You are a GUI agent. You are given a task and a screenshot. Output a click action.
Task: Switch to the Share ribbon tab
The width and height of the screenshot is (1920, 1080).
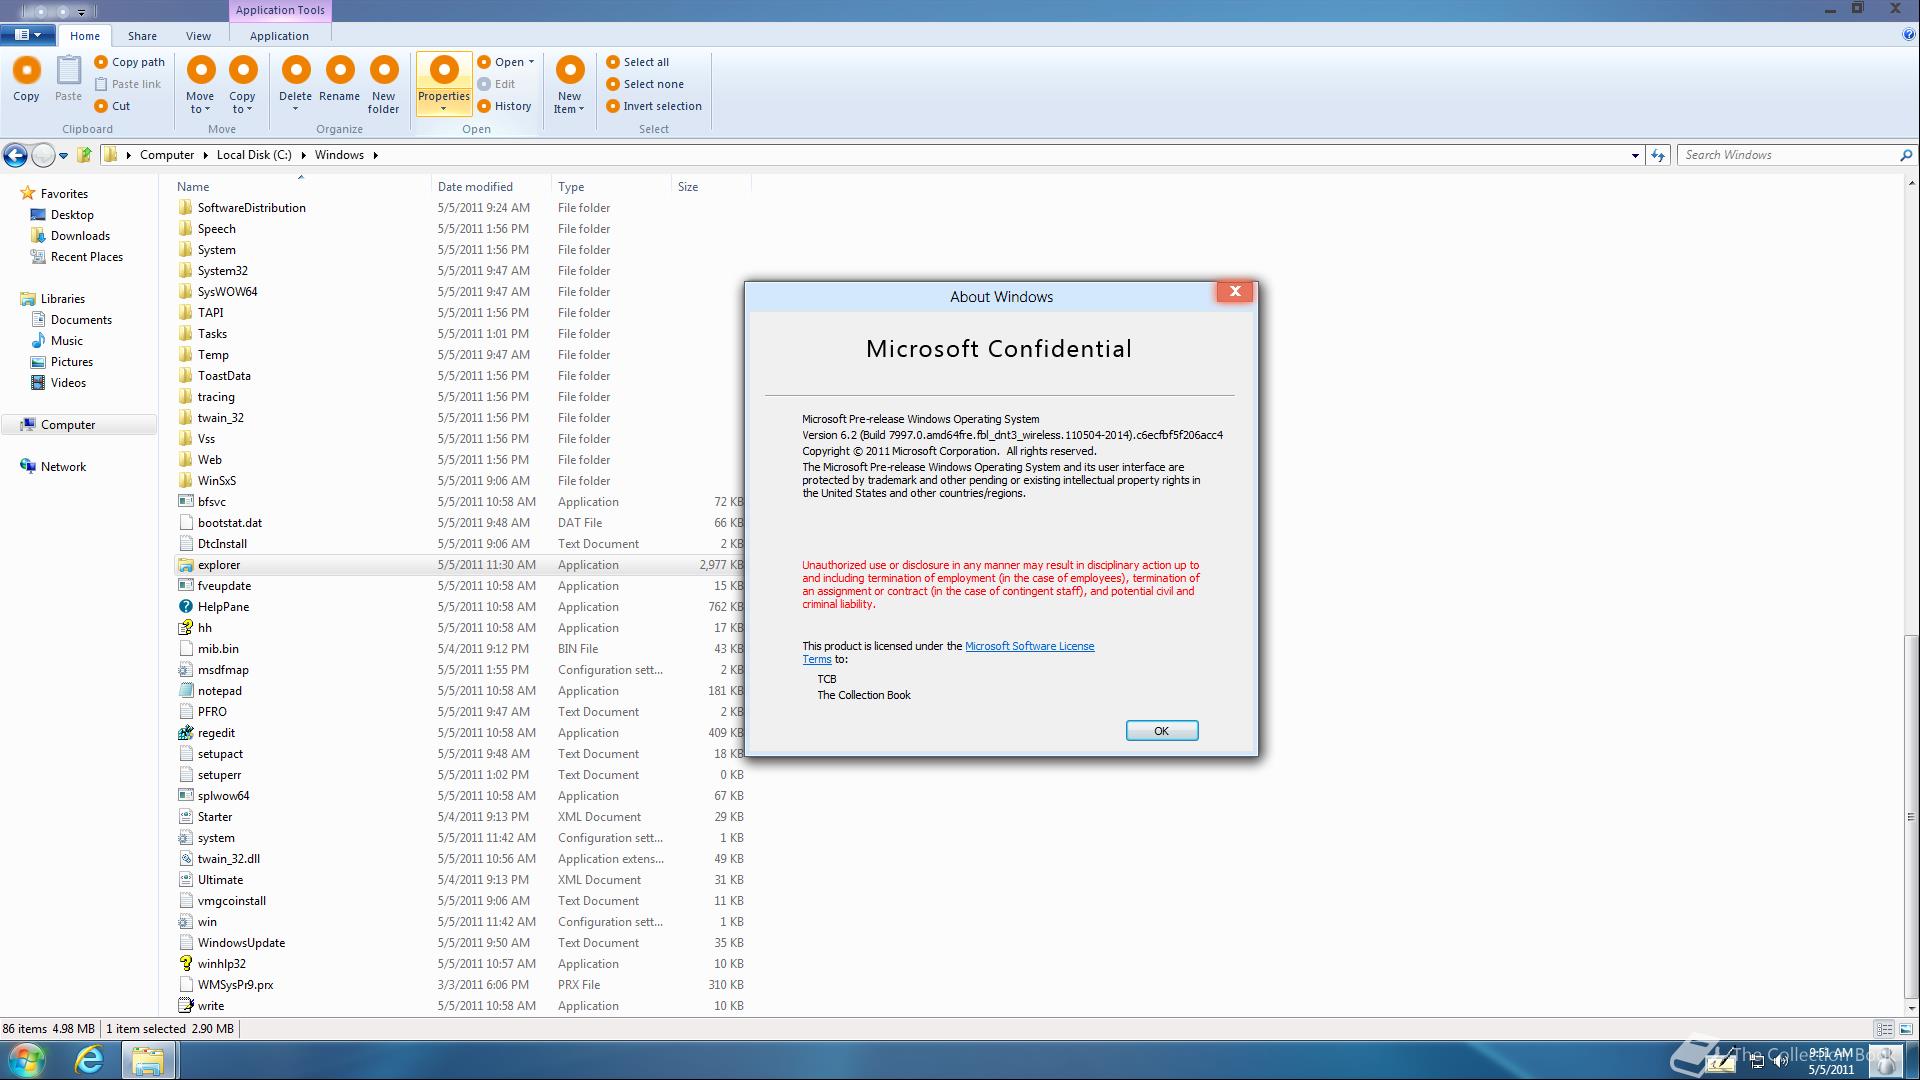(x=142, y=36)
